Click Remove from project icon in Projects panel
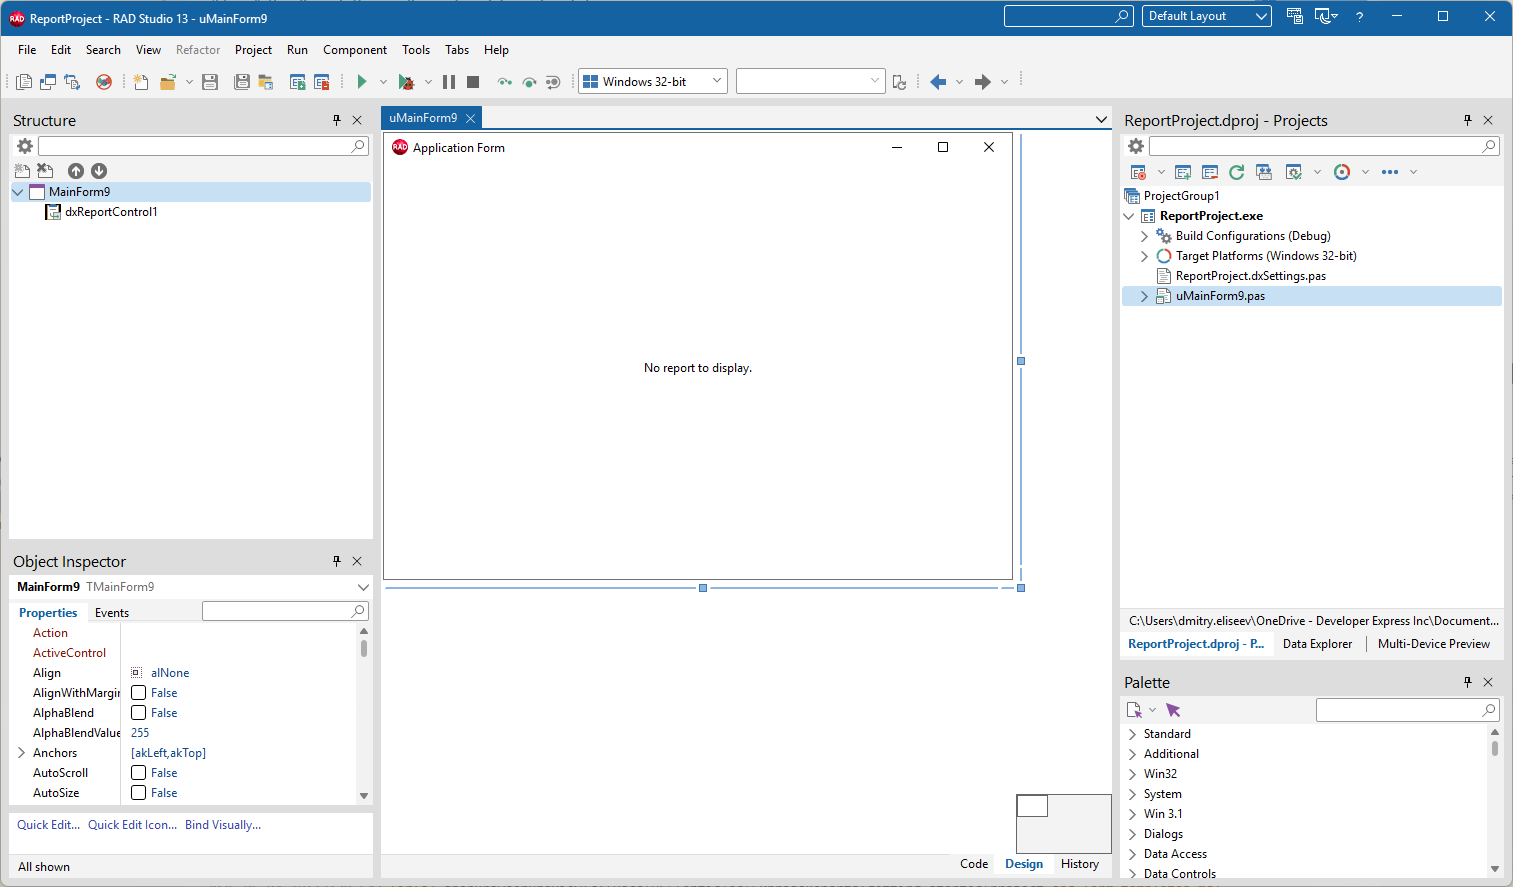Viewport: 1513px width, 887px height. (x=1210, y=172)
